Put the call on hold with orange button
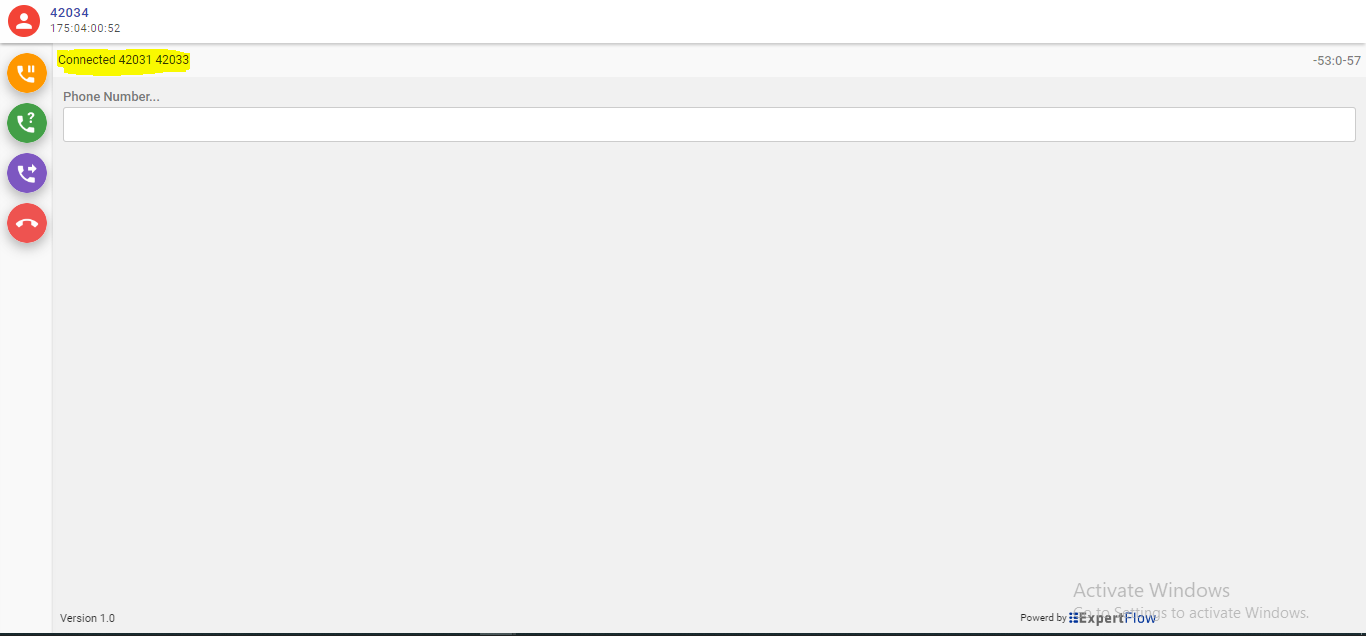Viewport: 1366px width, 636px height. 27,73
